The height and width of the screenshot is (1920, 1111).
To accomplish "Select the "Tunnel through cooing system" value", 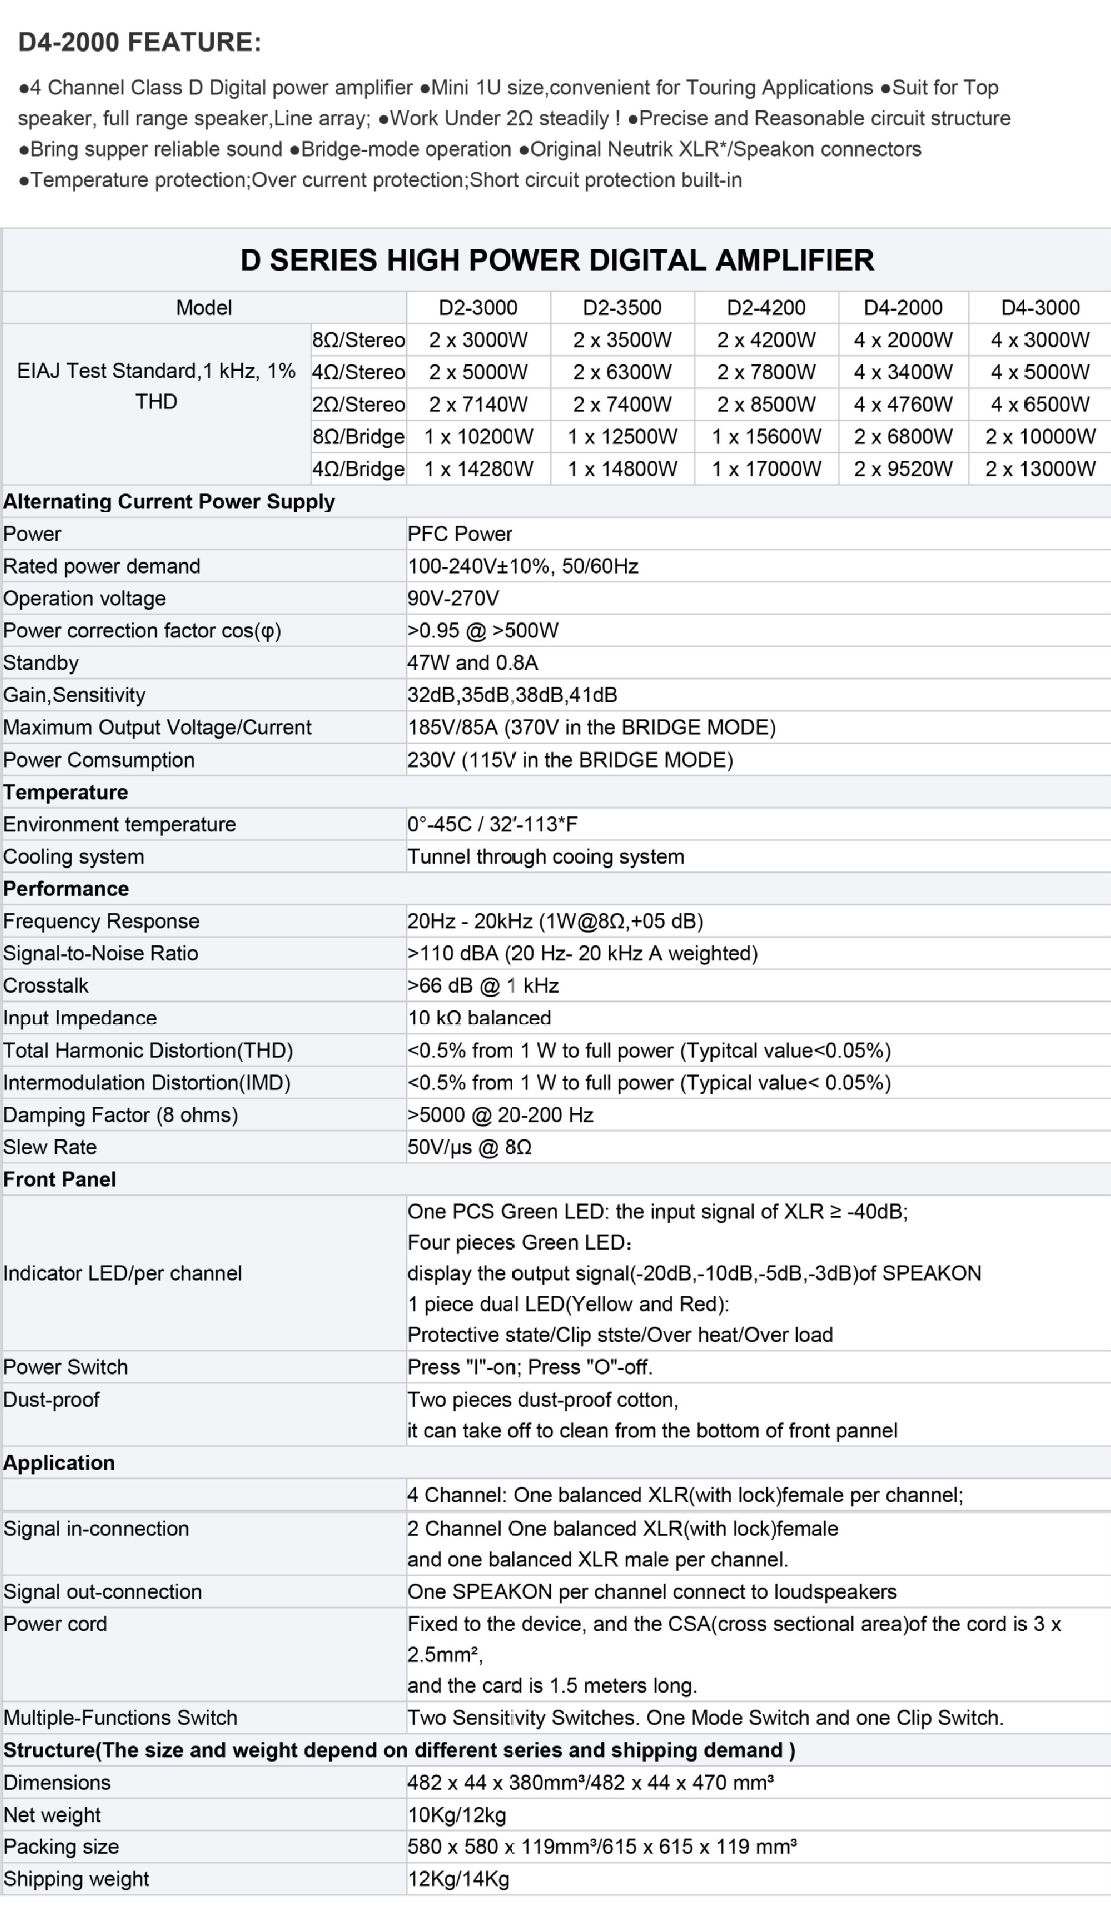I will (x=546, y=857).
